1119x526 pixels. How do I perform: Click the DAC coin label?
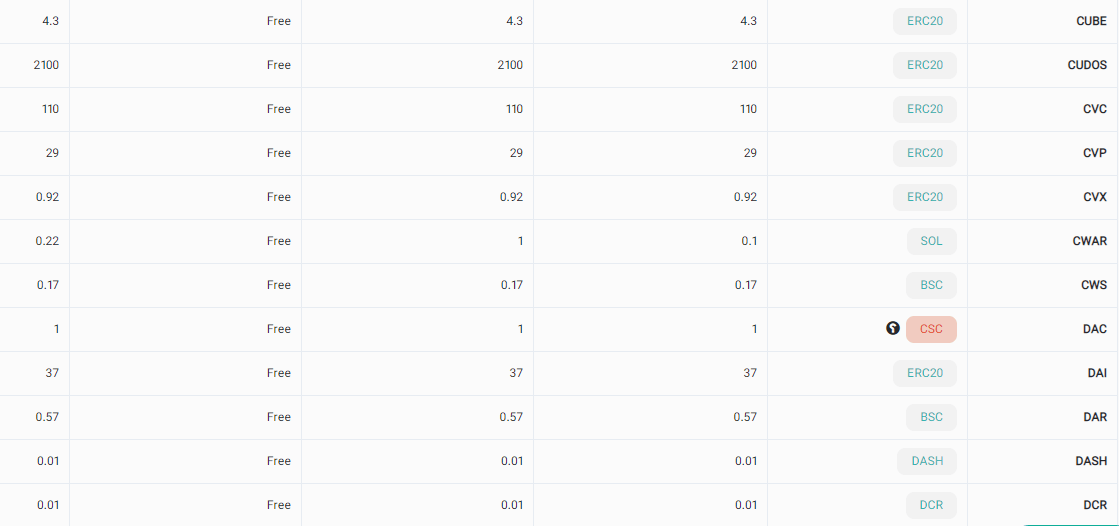click(x=1095, y=329)
